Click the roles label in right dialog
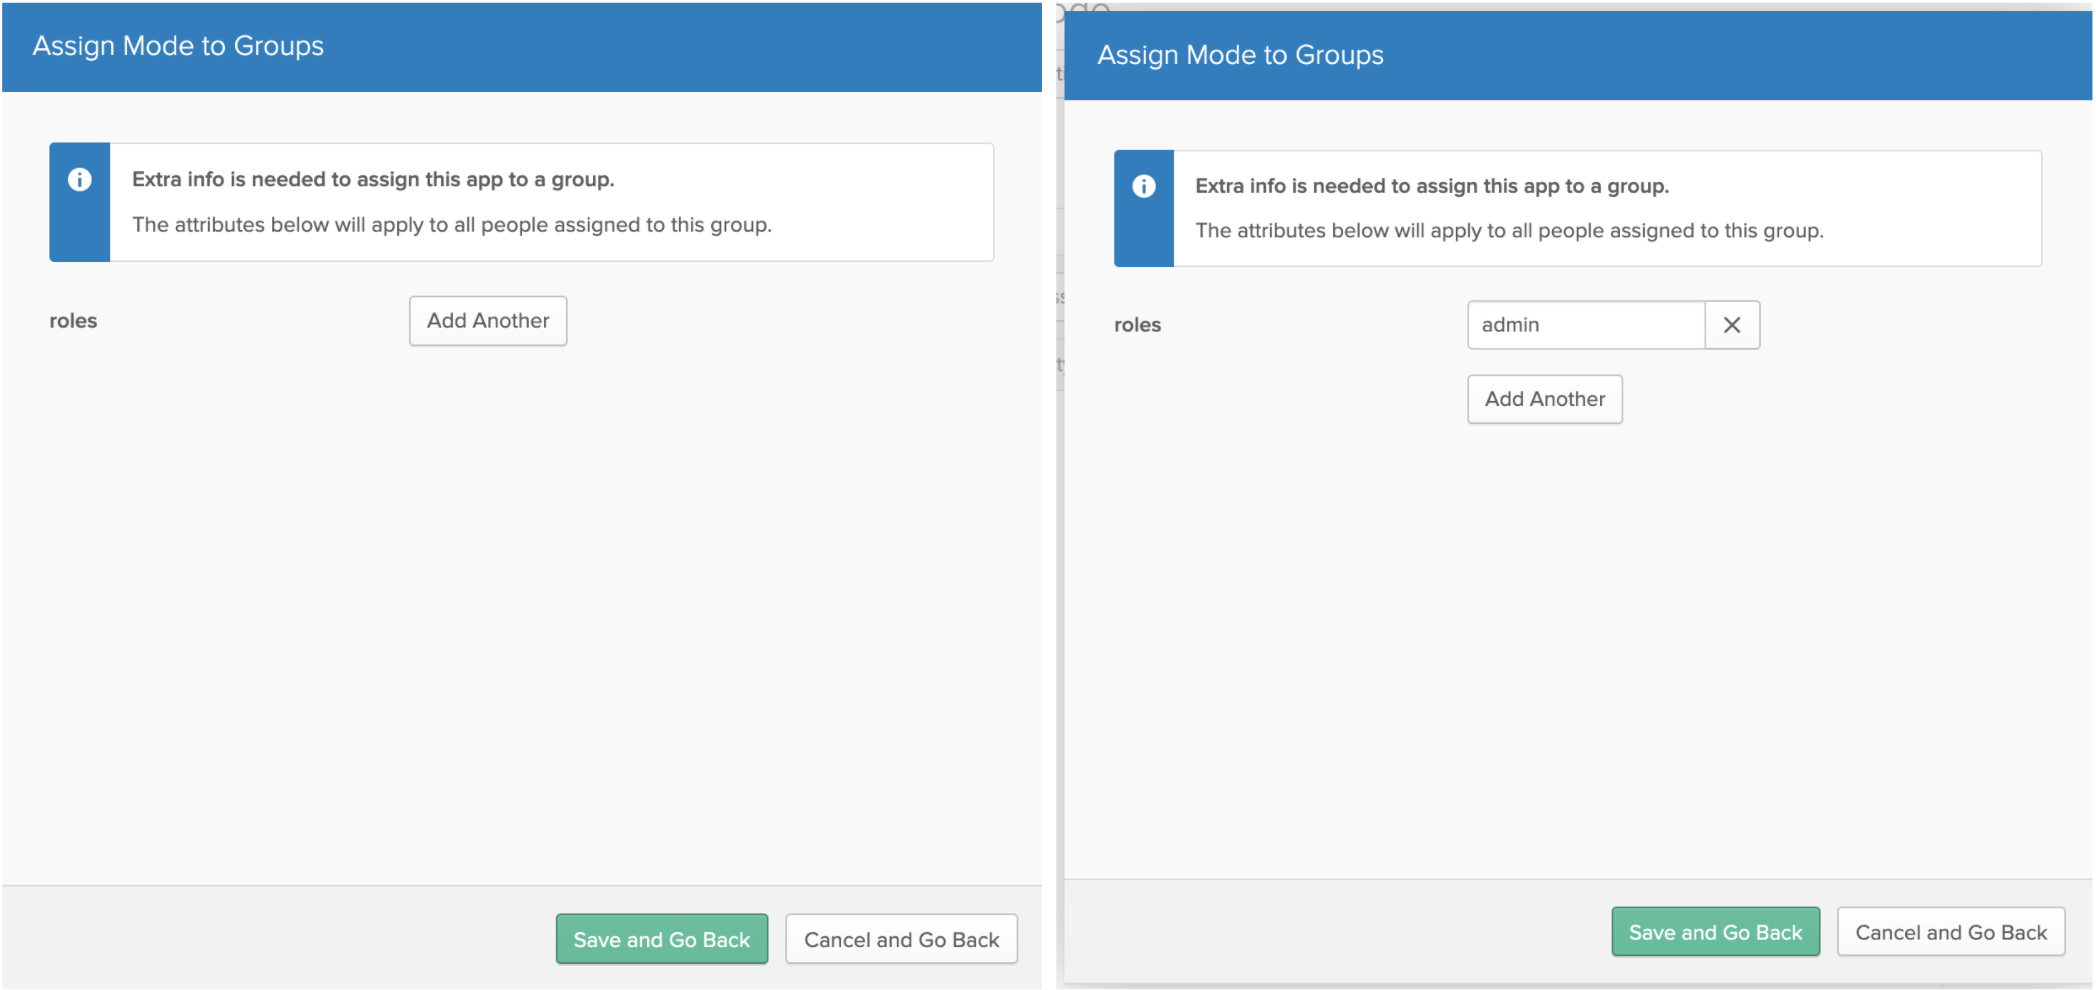 [1137, 325]
